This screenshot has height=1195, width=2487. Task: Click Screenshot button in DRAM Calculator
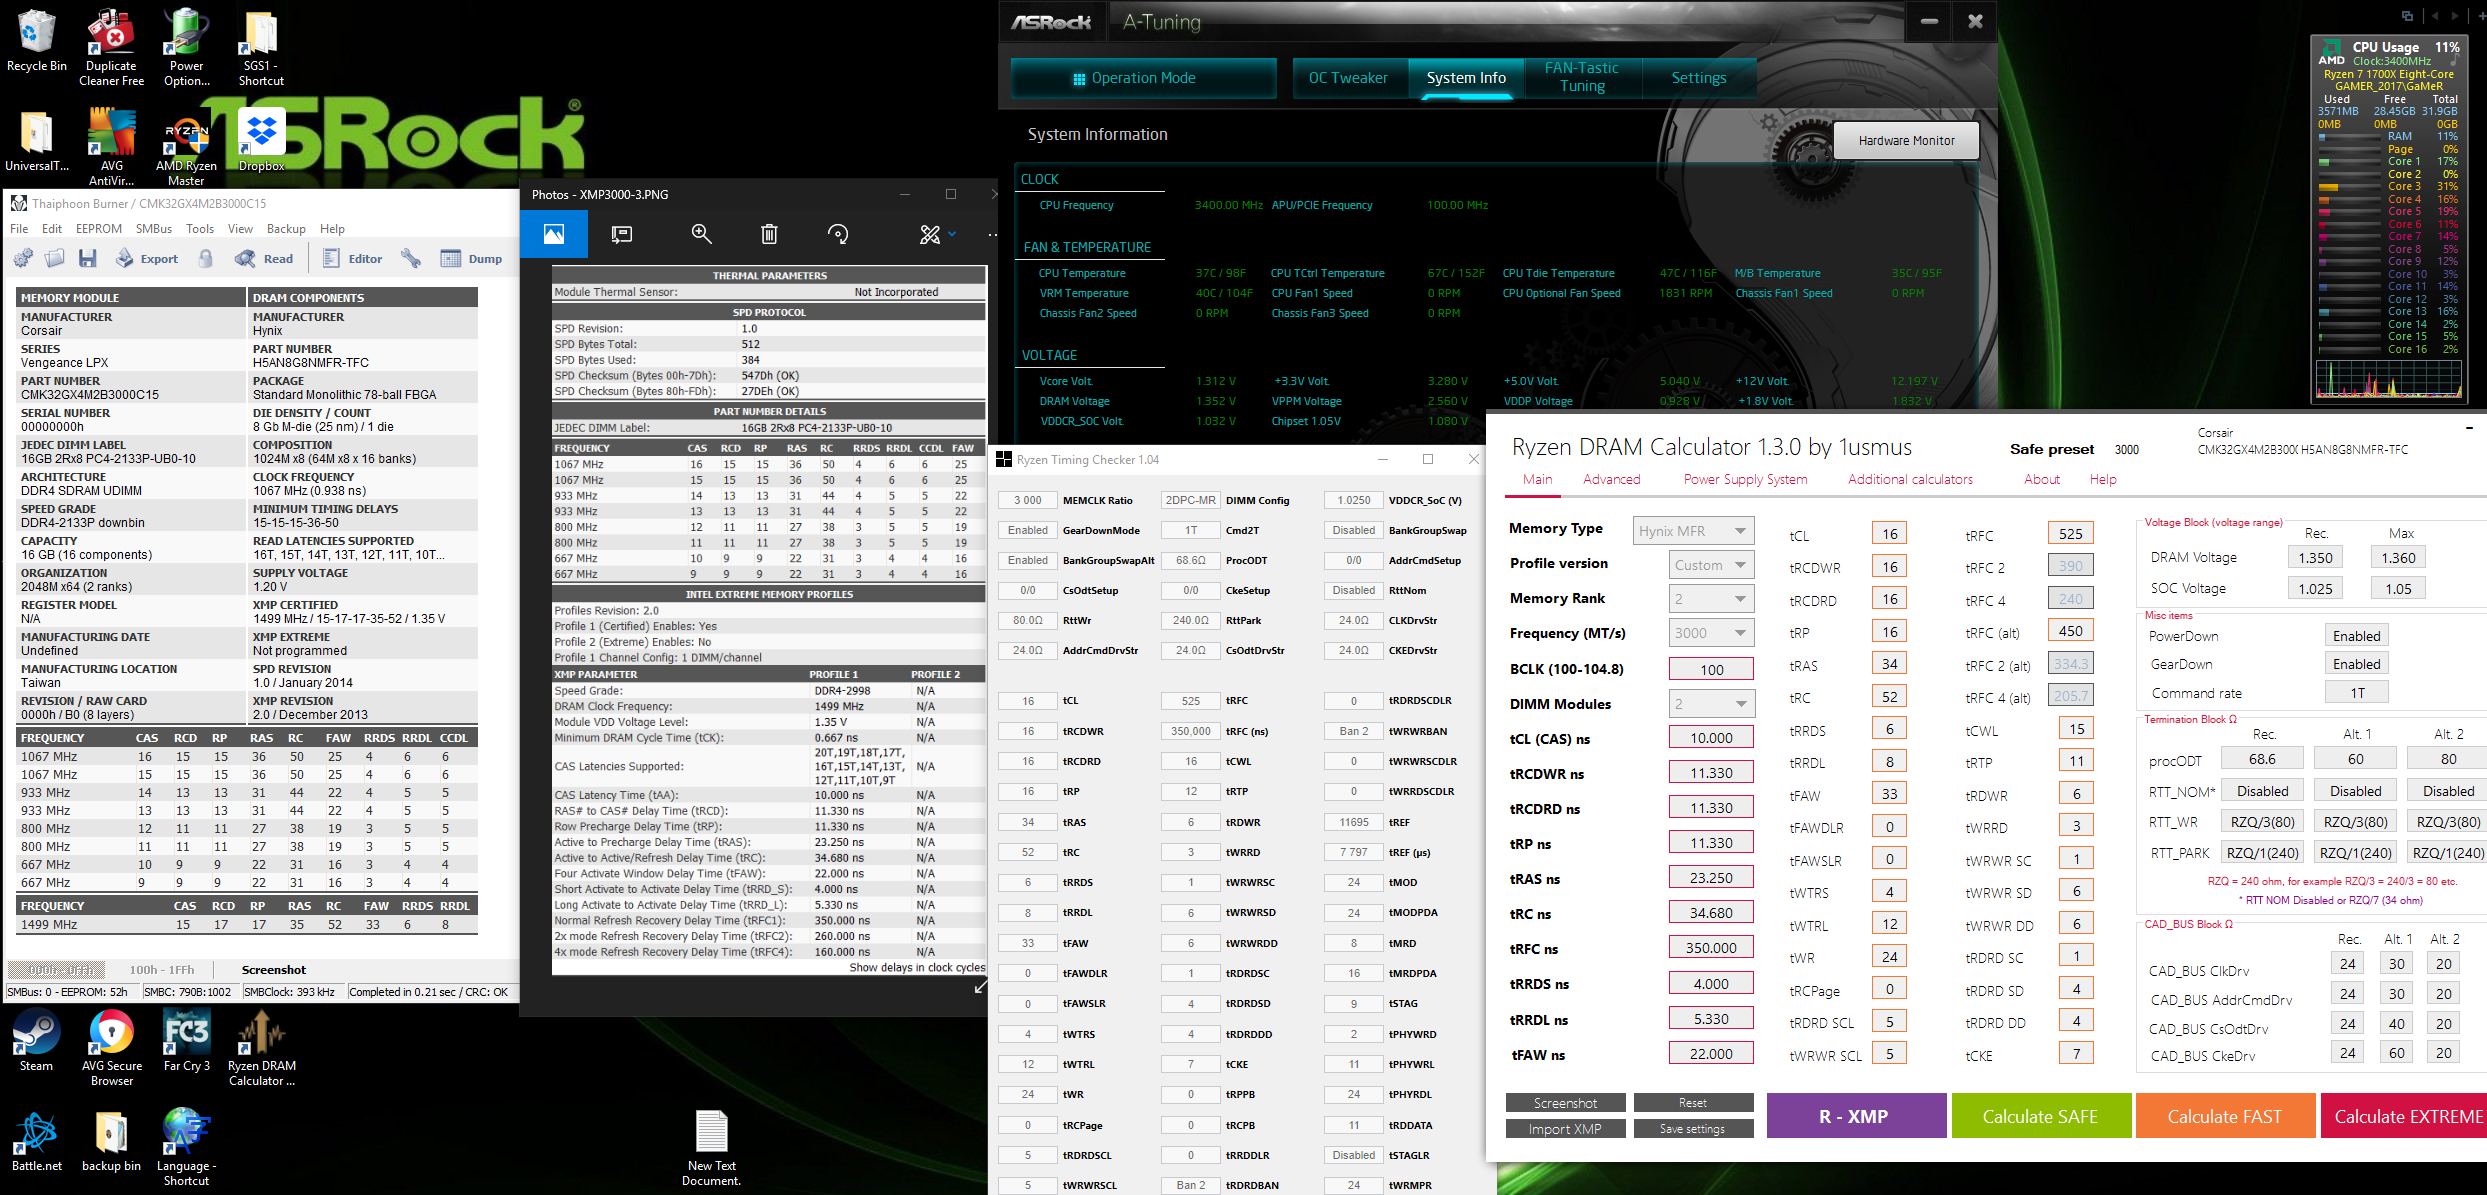coord(1565,1102)
